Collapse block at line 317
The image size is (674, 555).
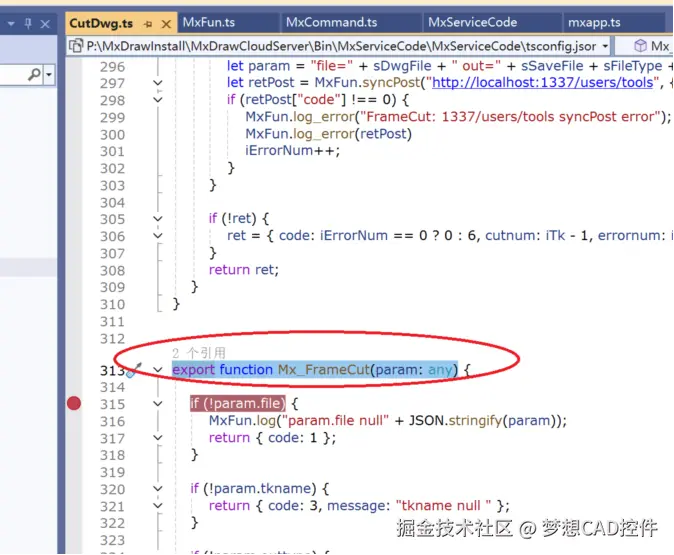(158, 438)
